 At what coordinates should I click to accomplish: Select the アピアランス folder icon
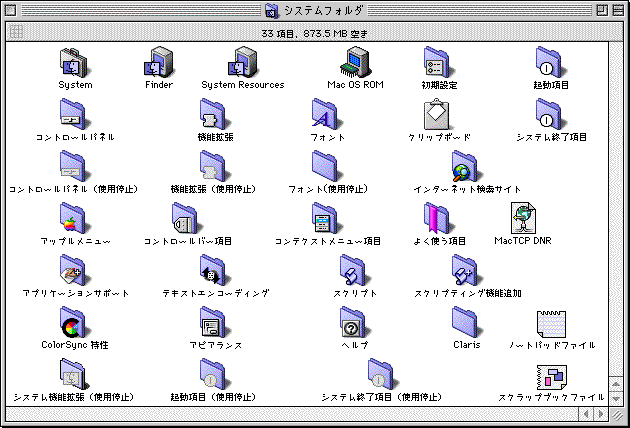pos(215,322)
